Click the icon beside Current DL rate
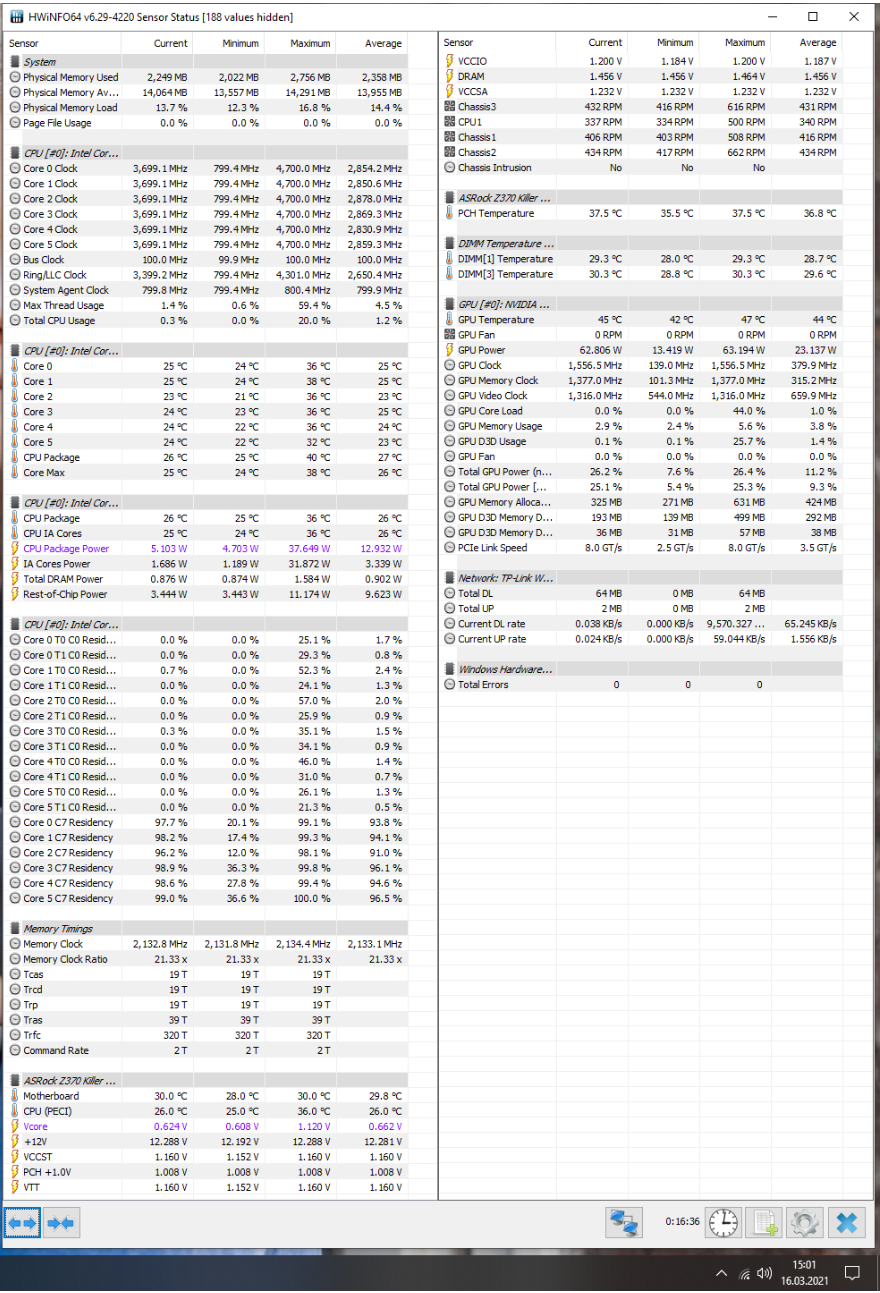This screenshot has height=1293, width=880. (449, 624)
